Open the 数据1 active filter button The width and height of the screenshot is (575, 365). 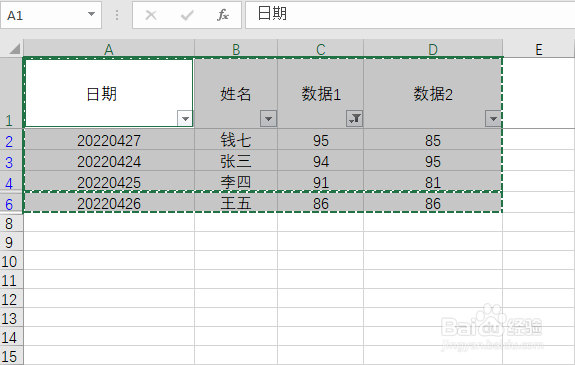click(354, 118)
